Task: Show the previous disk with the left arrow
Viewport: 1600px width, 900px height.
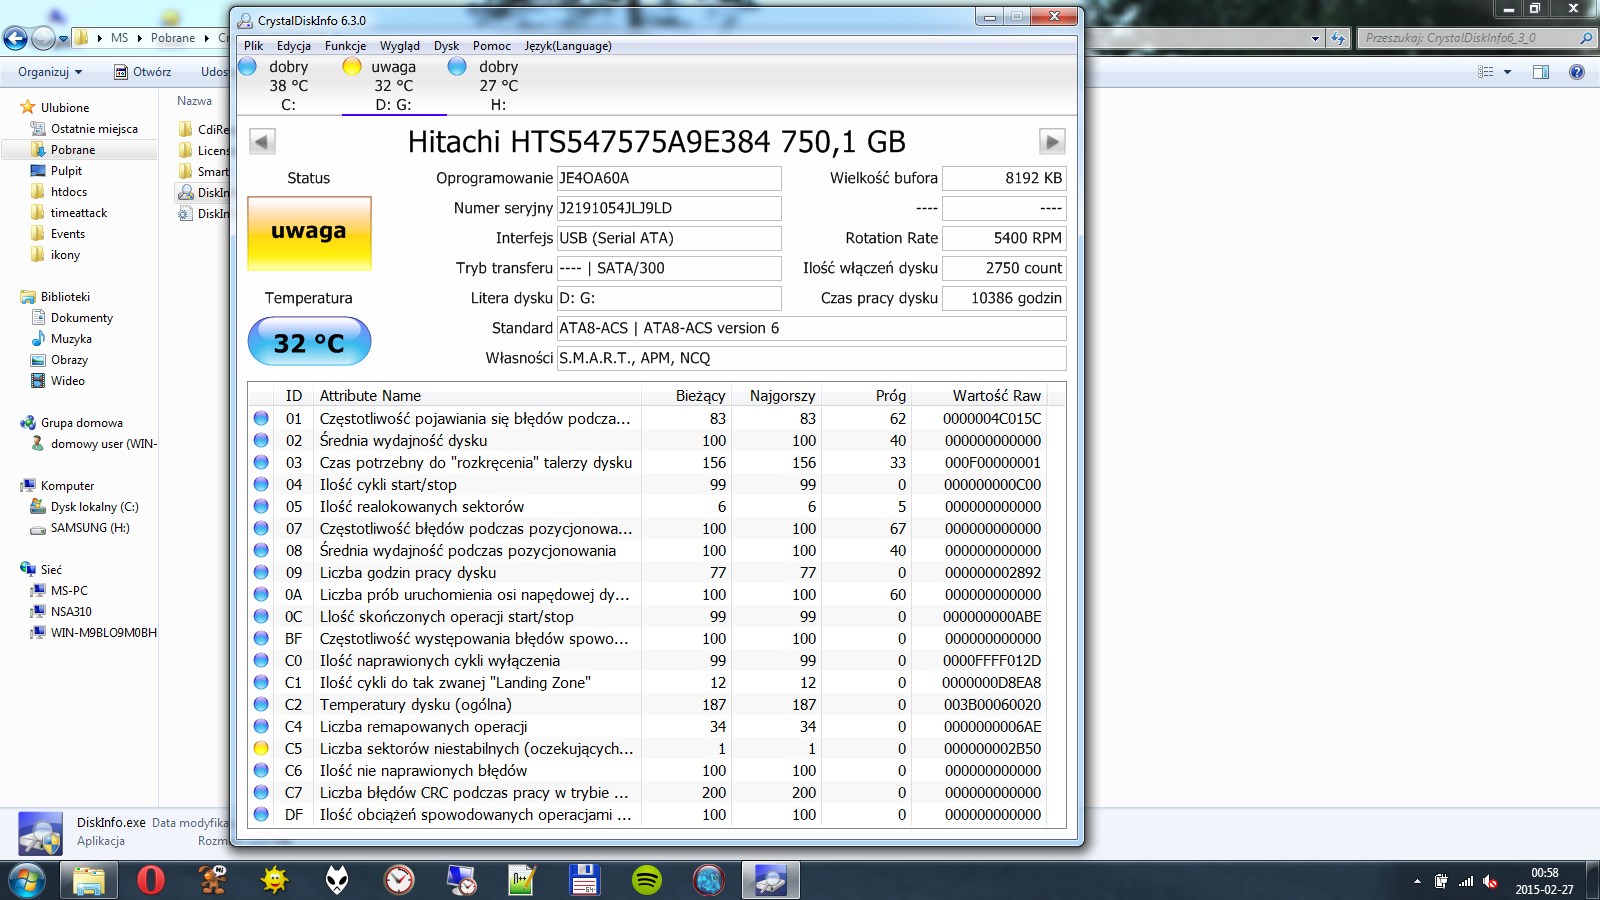Action: [x=262, y=142]
